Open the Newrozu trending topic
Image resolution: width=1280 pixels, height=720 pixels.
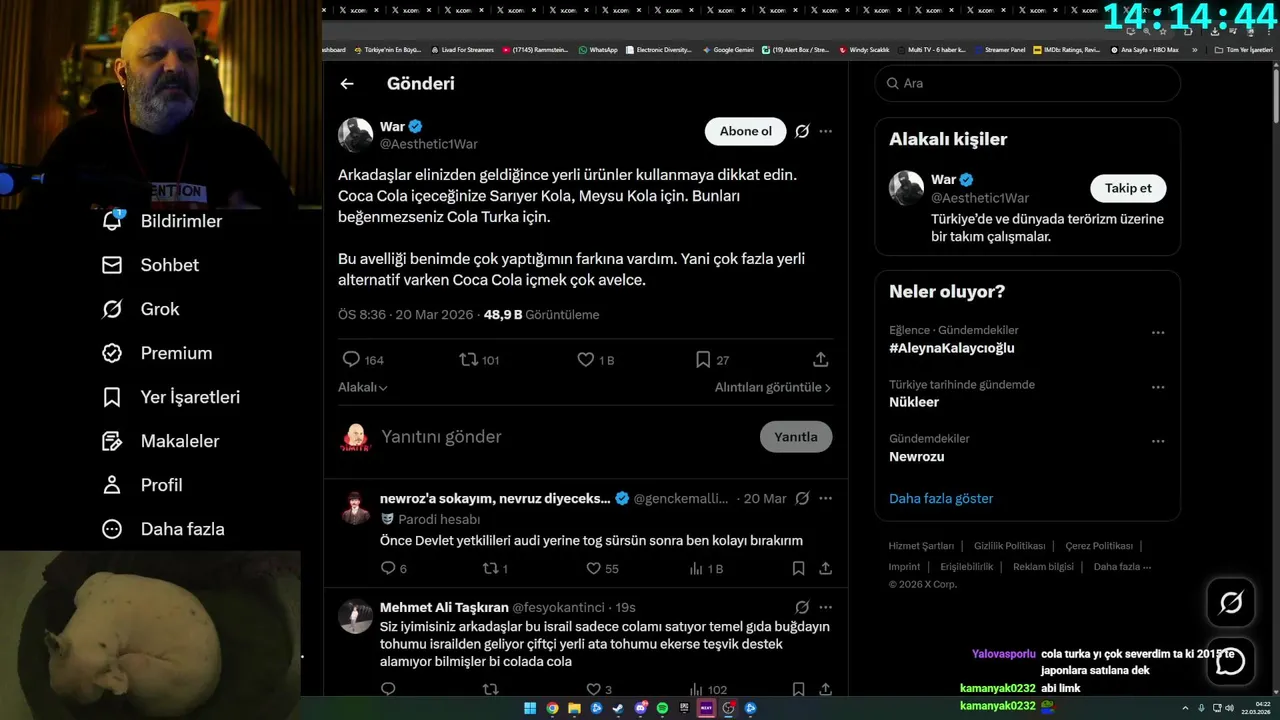coord(917,456)
